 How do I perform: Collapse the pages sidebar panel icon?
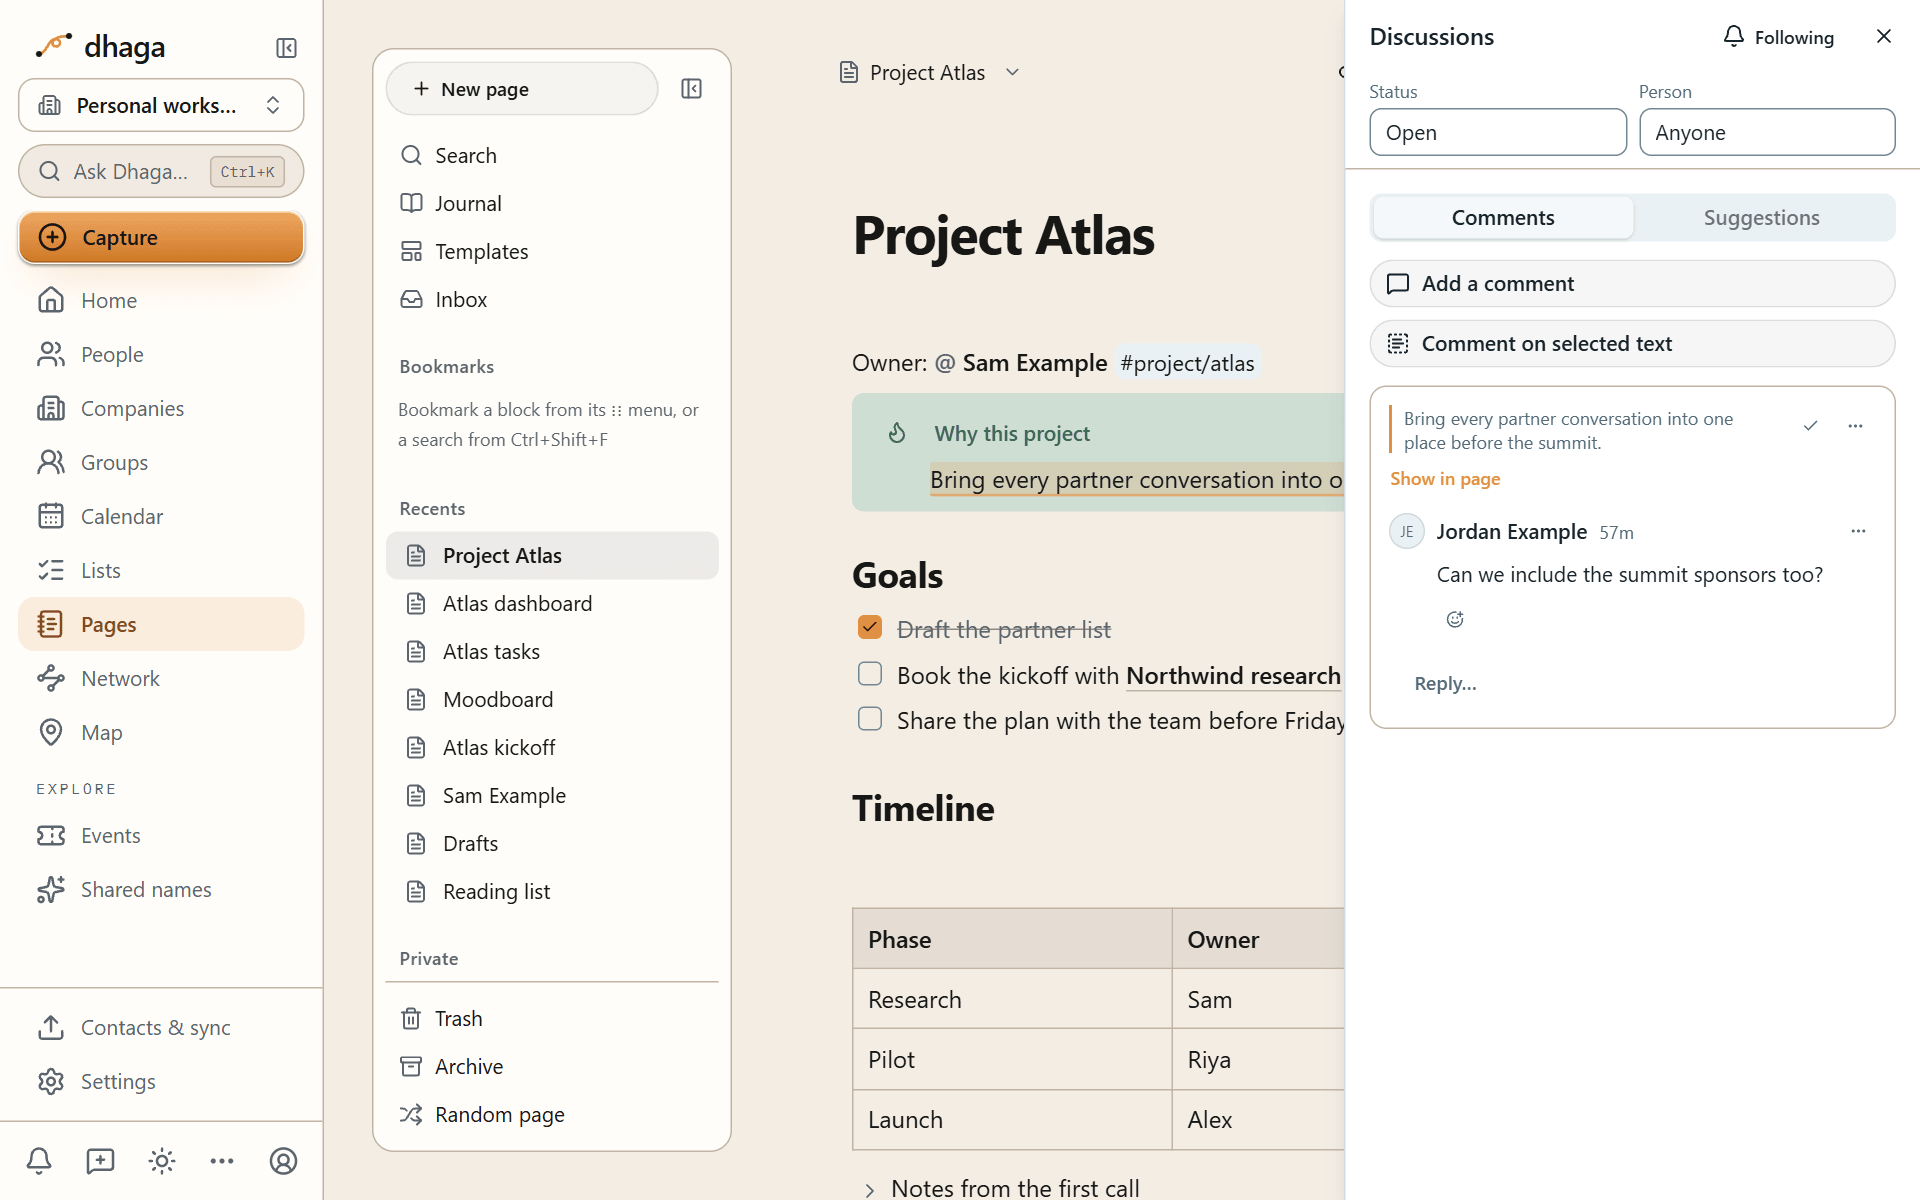click(691, 89)
